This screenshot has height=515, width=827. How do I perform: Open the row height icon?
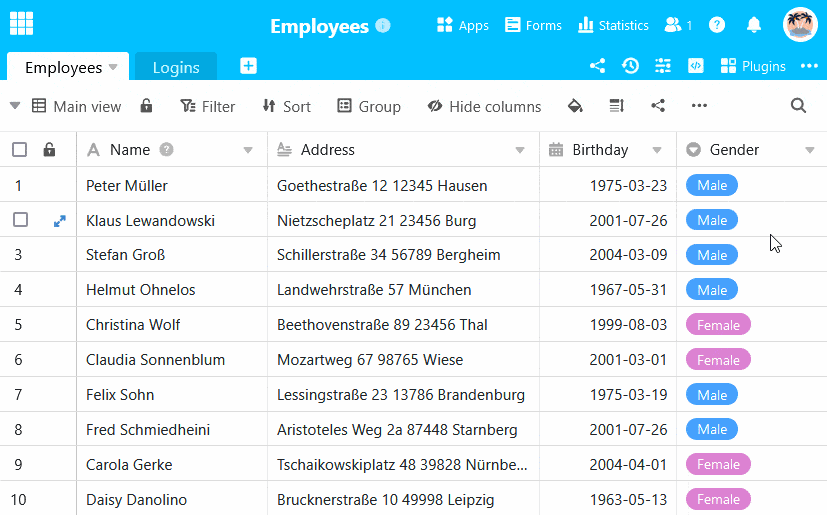point(616,106)
